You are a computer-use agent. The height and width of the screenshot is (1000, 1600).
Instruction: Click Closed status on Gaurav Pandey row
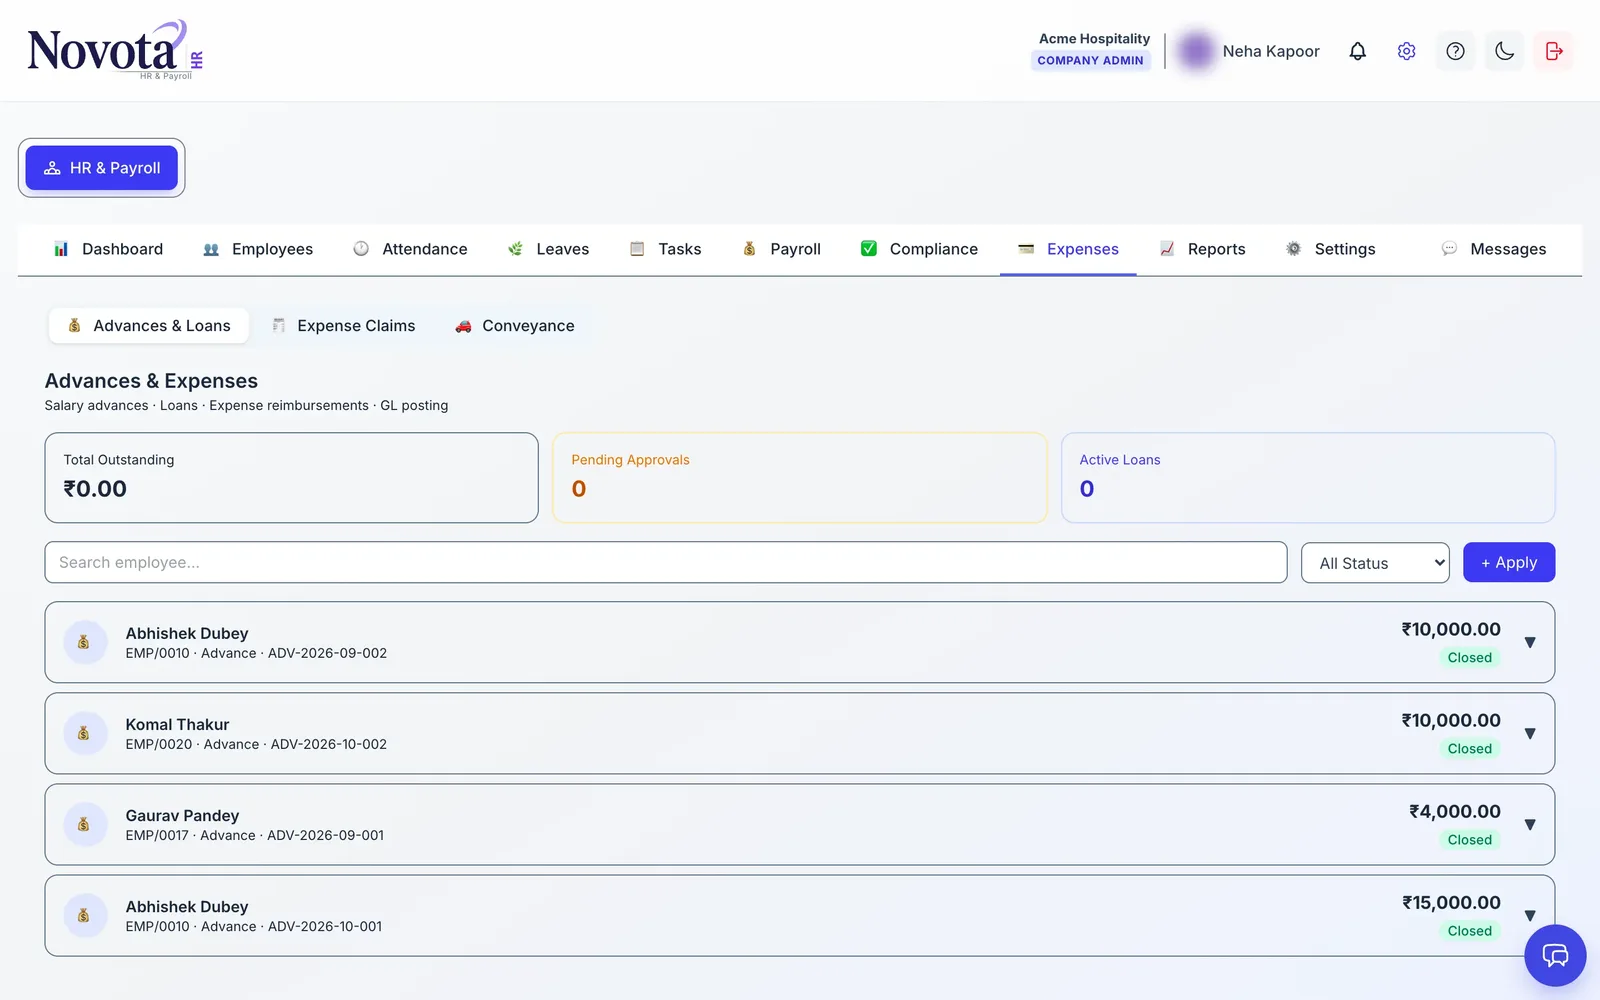(x=1469, y=840)
